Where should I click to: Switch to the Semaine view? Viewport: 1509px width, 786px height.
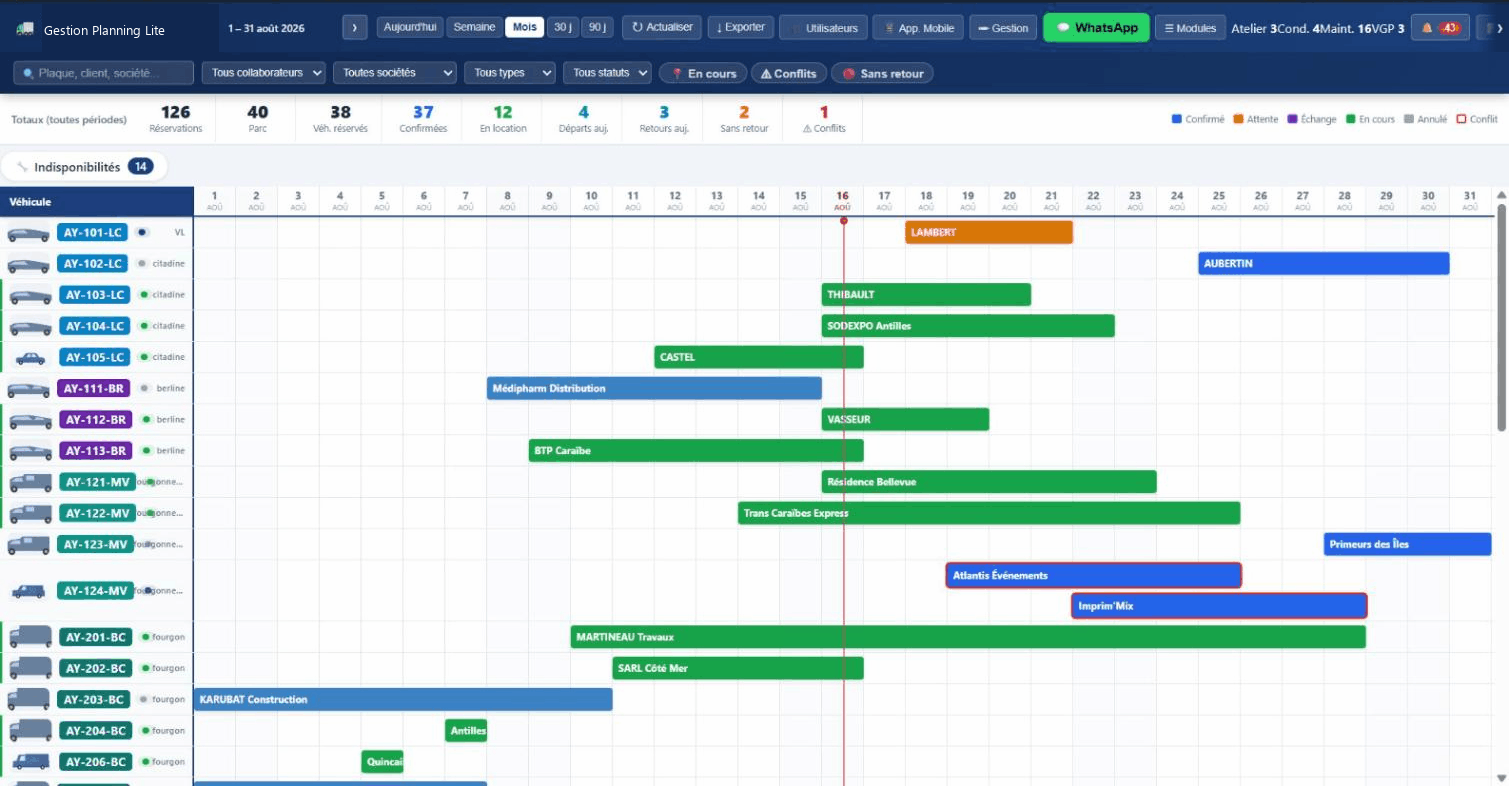click(x=474, y=28)
